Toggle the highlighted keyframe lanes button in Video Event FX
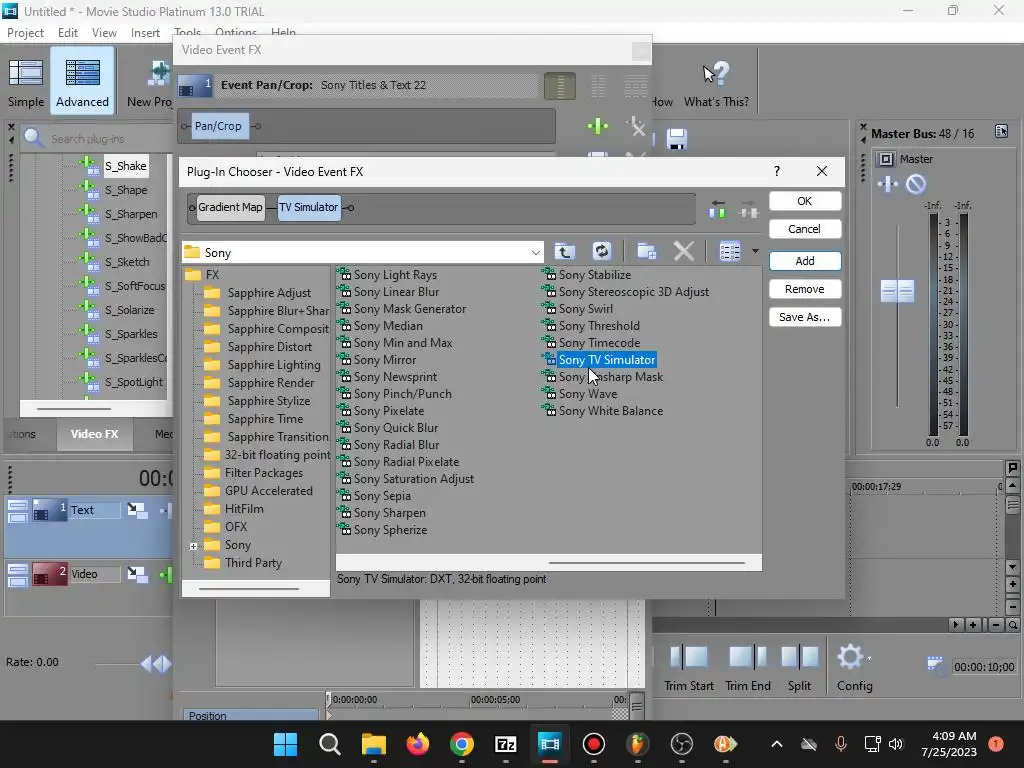 [x=560, y=86]
